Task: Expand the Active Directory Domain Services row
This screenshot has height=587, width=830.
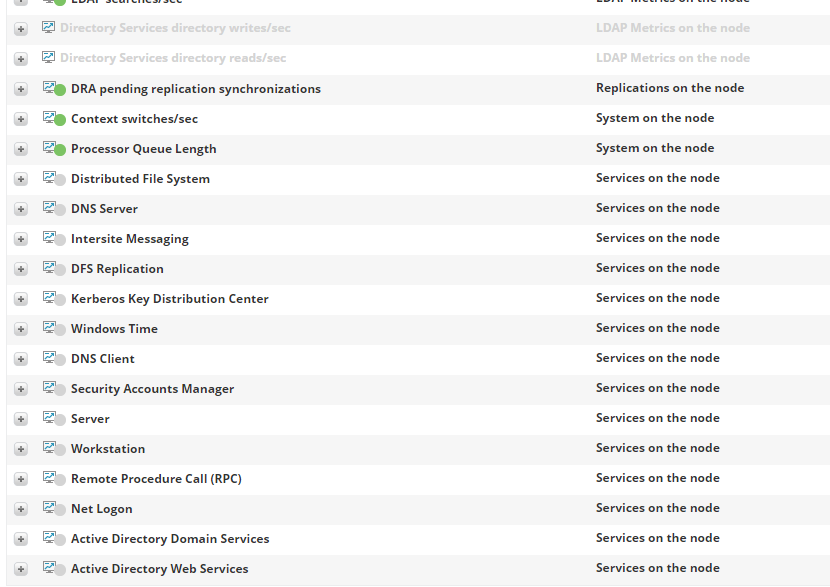Action: [x=21, y=539]
